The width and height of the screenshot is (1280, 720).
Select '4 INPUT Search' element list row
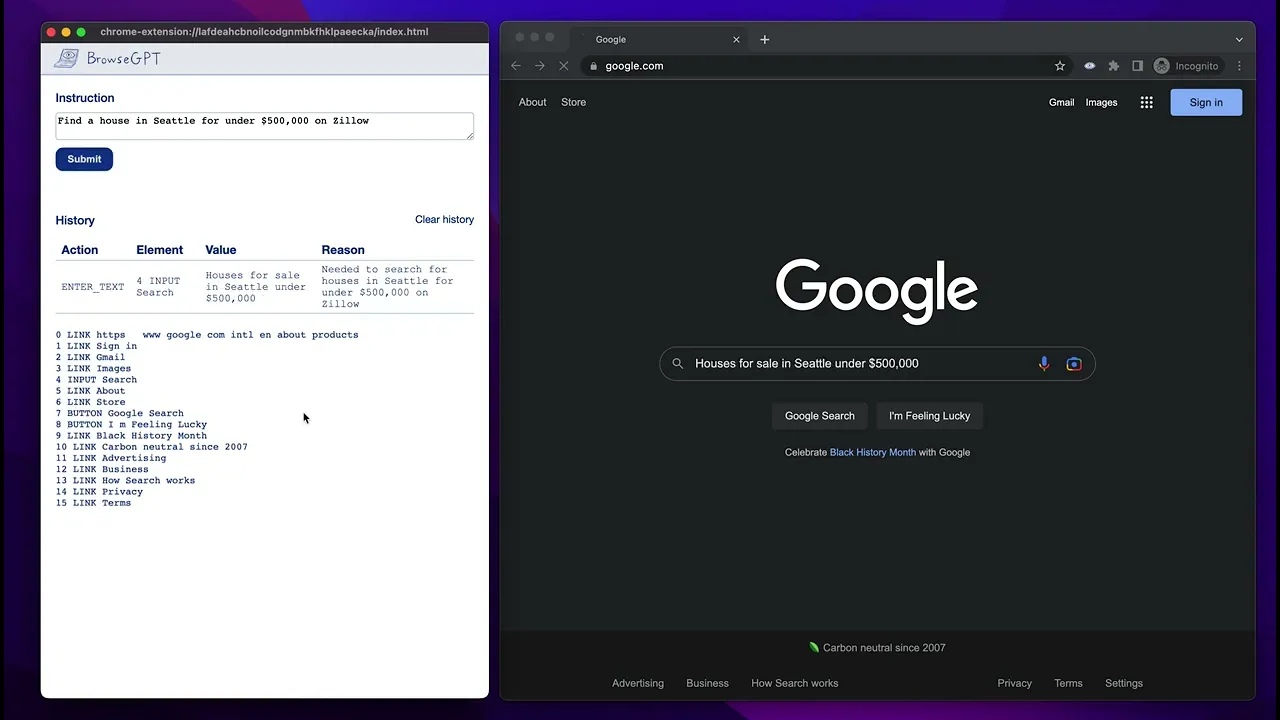click(96, 380)
